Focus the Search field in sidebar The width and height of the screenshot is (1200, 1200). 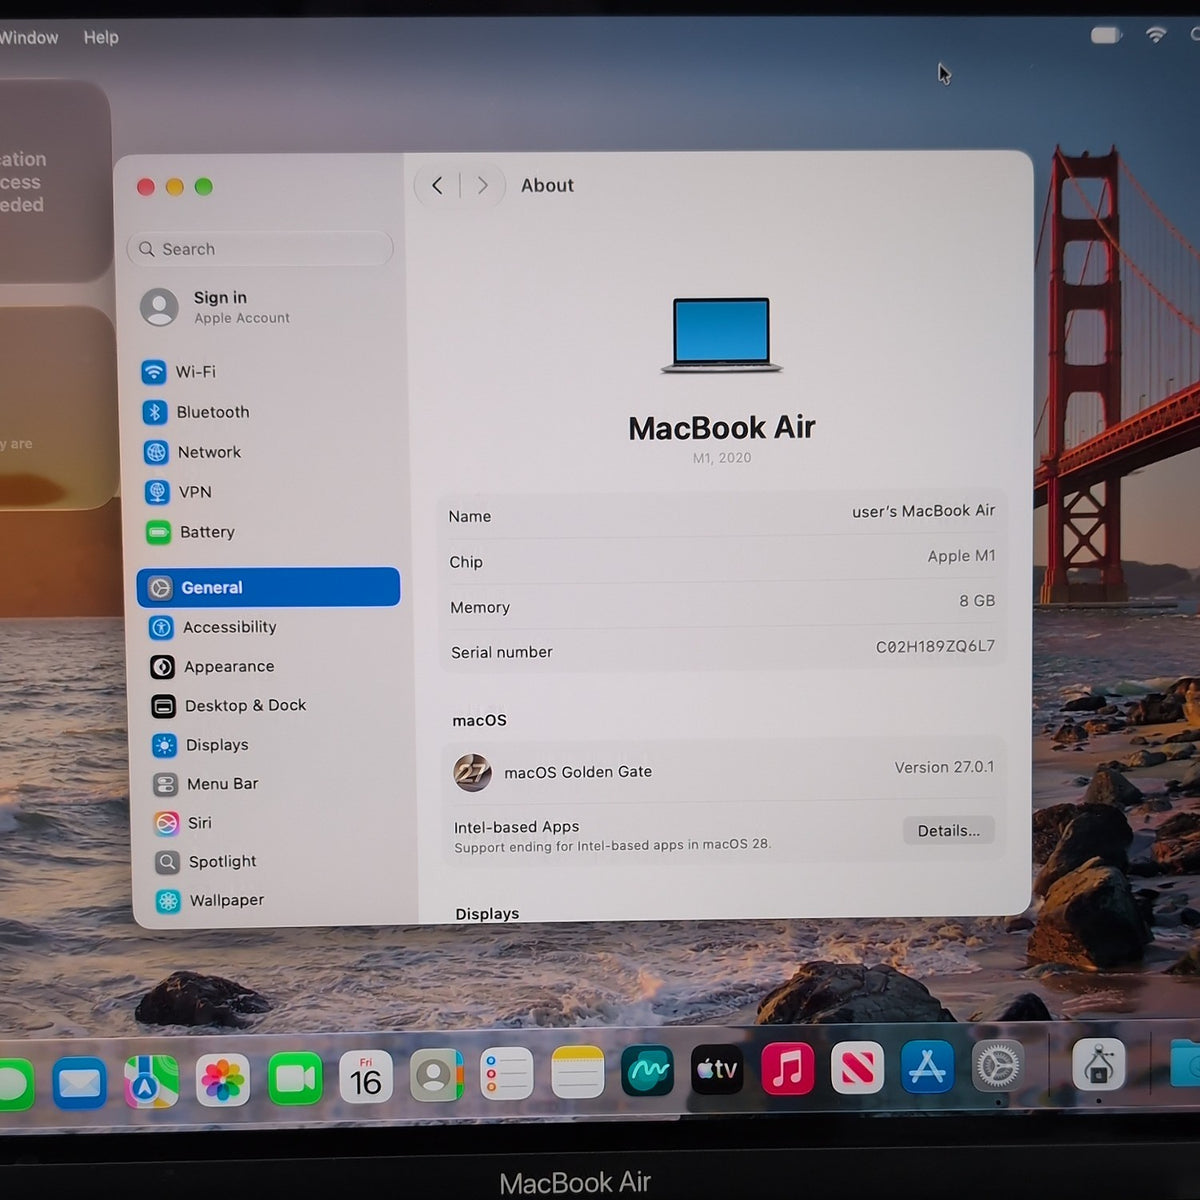pyautogui.click(x=260, y=249)
